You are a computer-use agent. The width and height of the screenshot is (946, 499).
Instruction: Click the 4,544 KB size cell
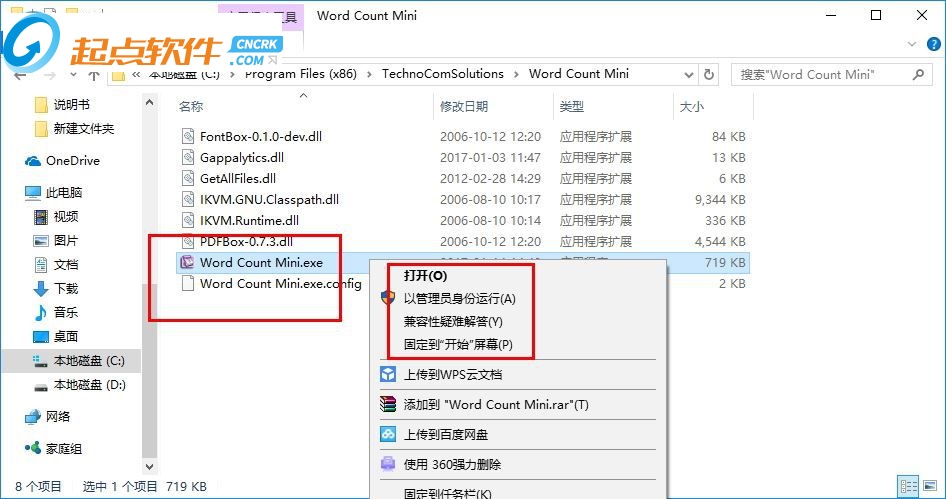(720, 241)
